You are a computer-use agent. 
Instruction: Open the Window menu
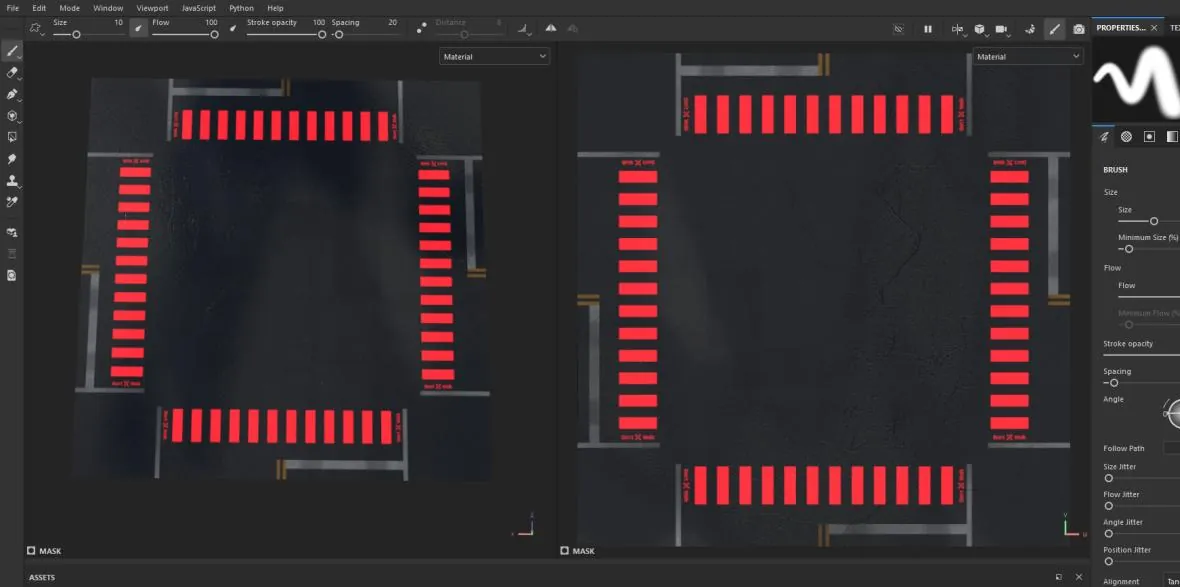[108, 8]
